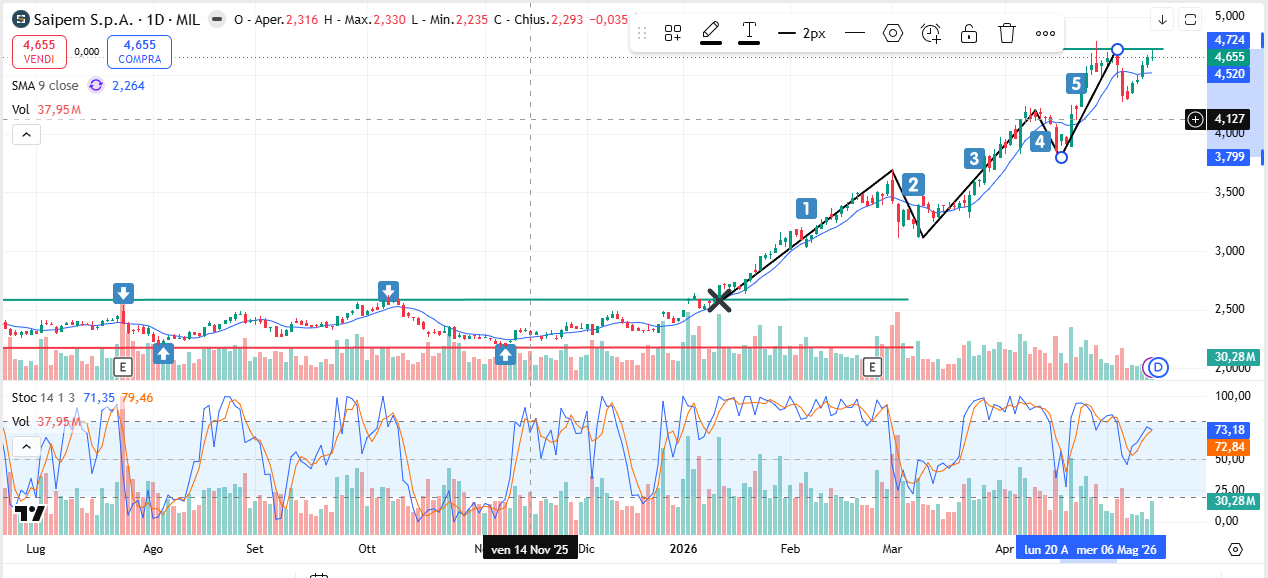
Task: Click the plus button at price 4,127
Action: [x=1196, y=120]
